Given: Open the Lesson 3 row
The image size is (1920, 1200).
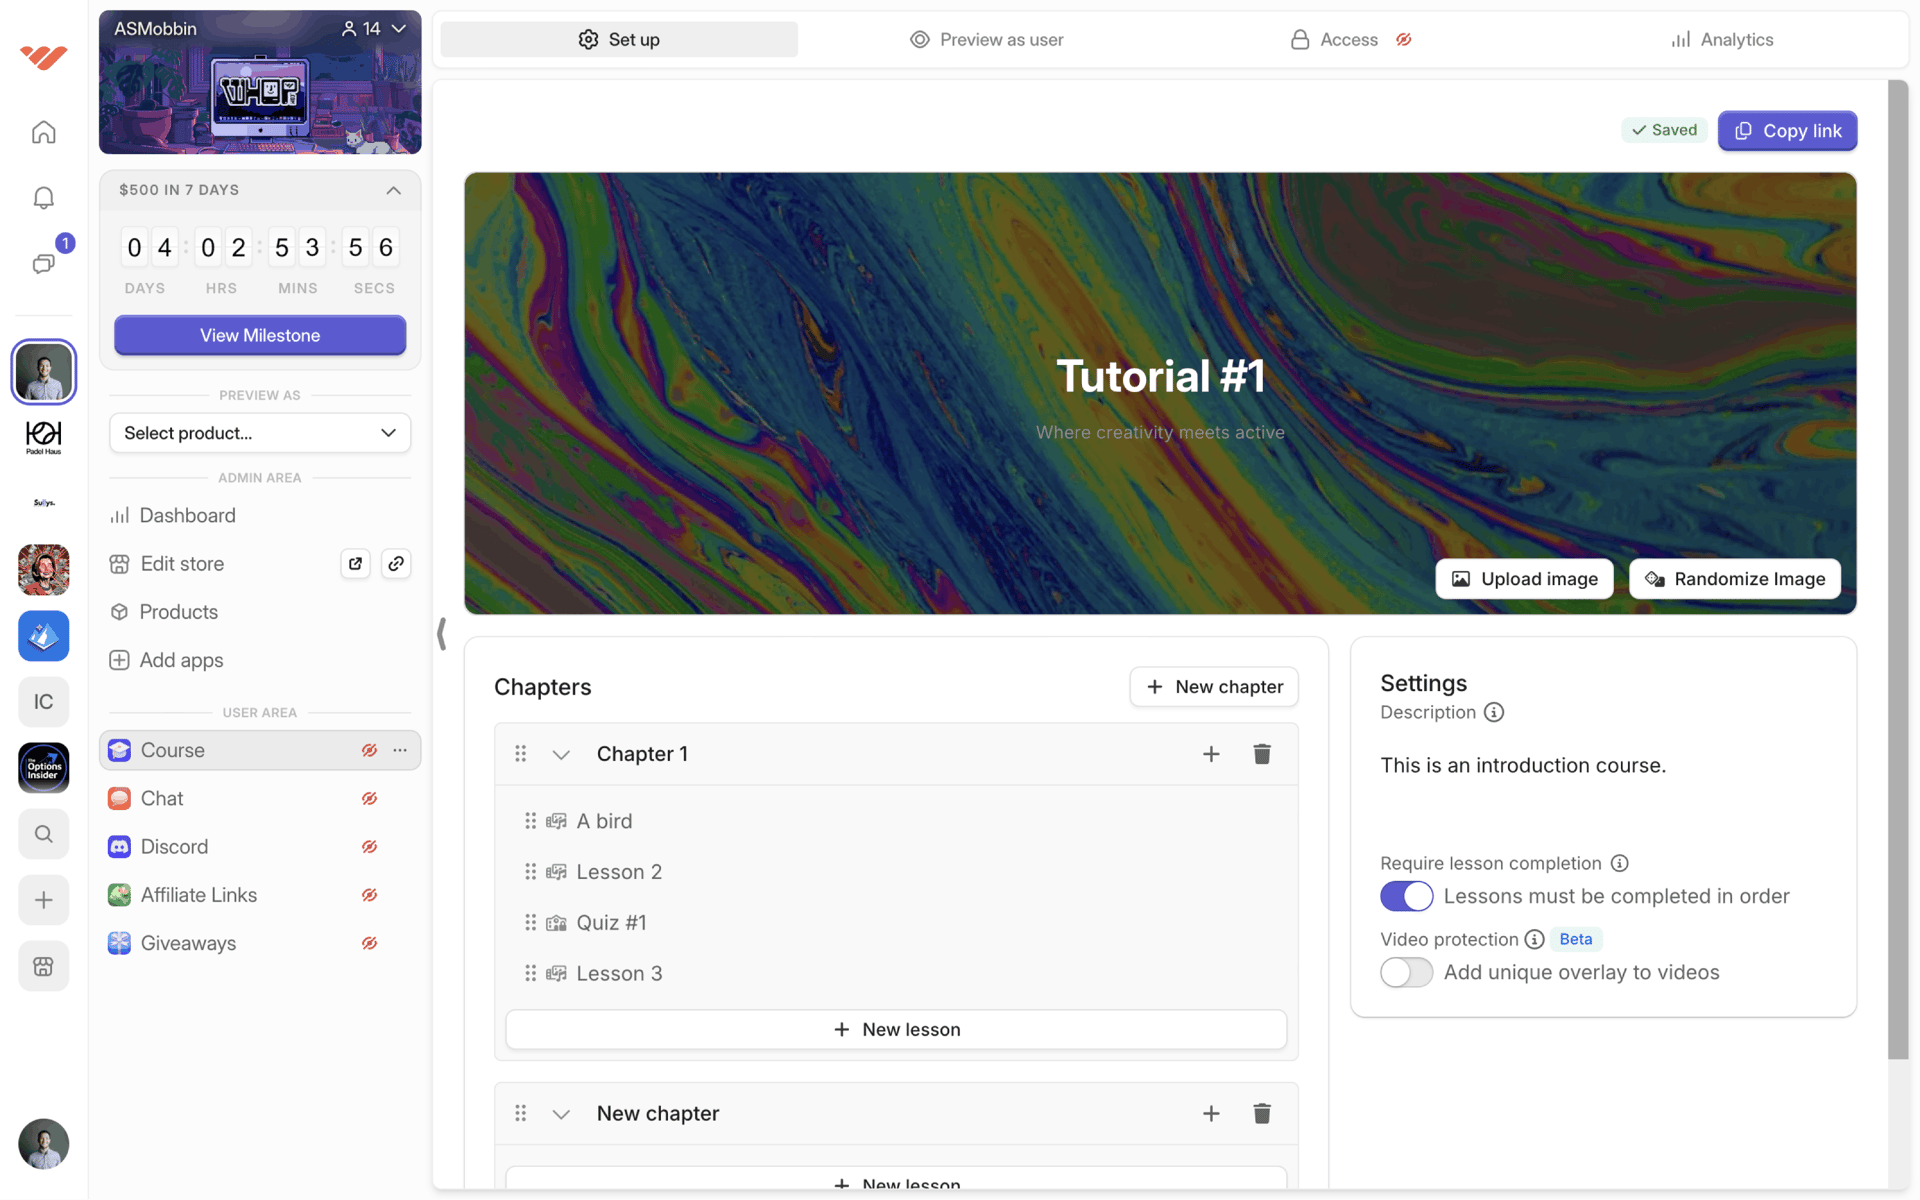Looking at the screenshot, I should point(896,973).
